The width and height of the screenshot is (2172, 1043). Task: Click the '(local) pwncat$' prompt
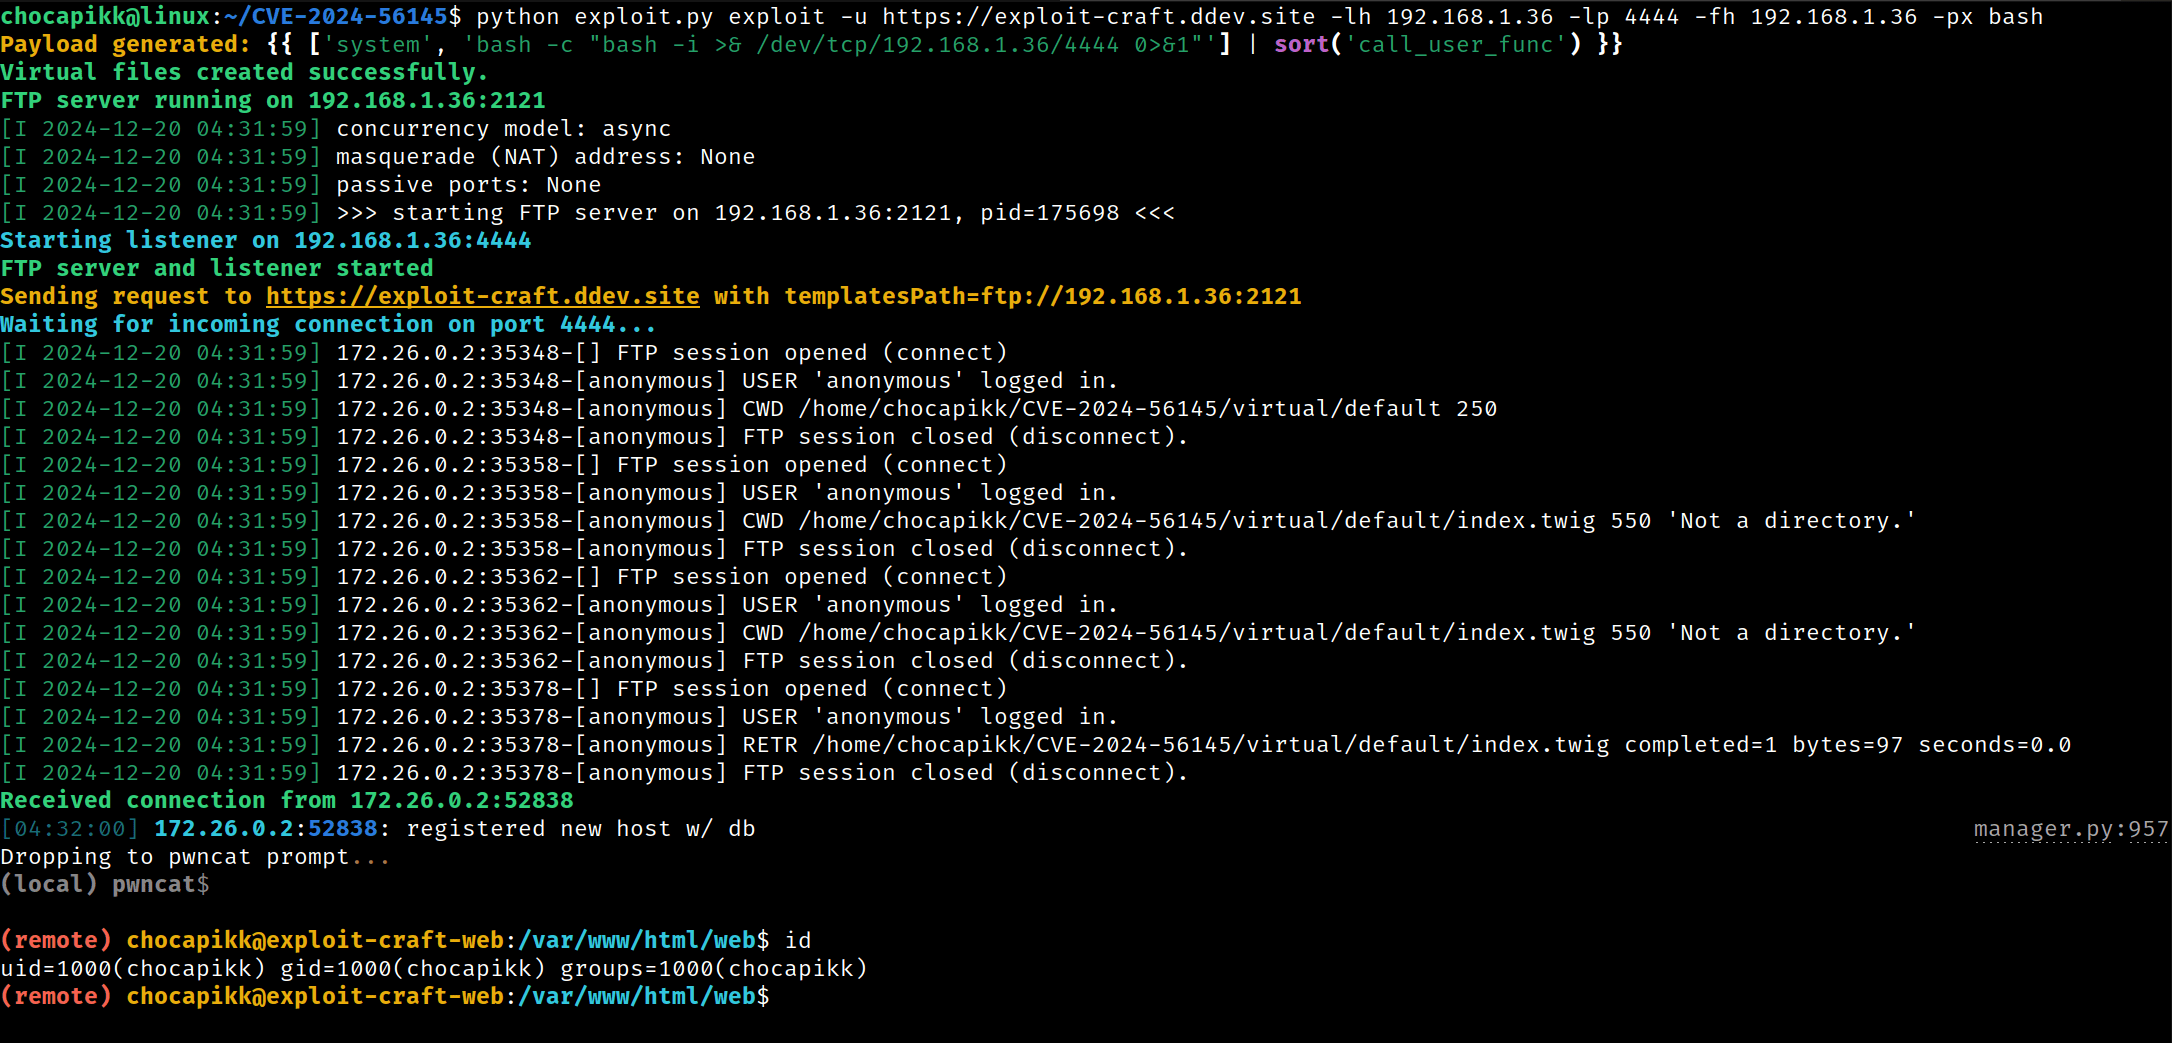click(105, 885)
